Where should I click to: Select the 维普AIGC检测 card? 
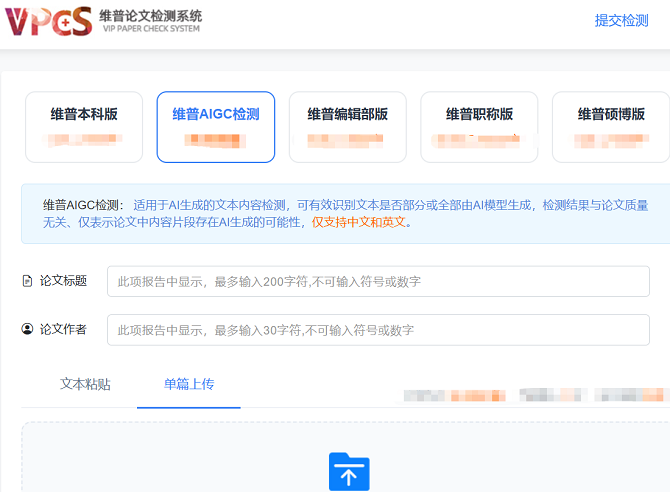click(215, 127)
